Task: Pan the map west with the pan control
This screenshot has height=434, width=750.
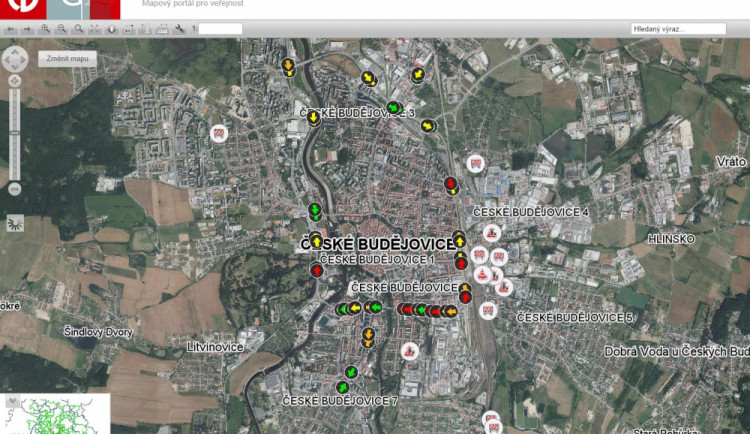Action: (7, 59)
